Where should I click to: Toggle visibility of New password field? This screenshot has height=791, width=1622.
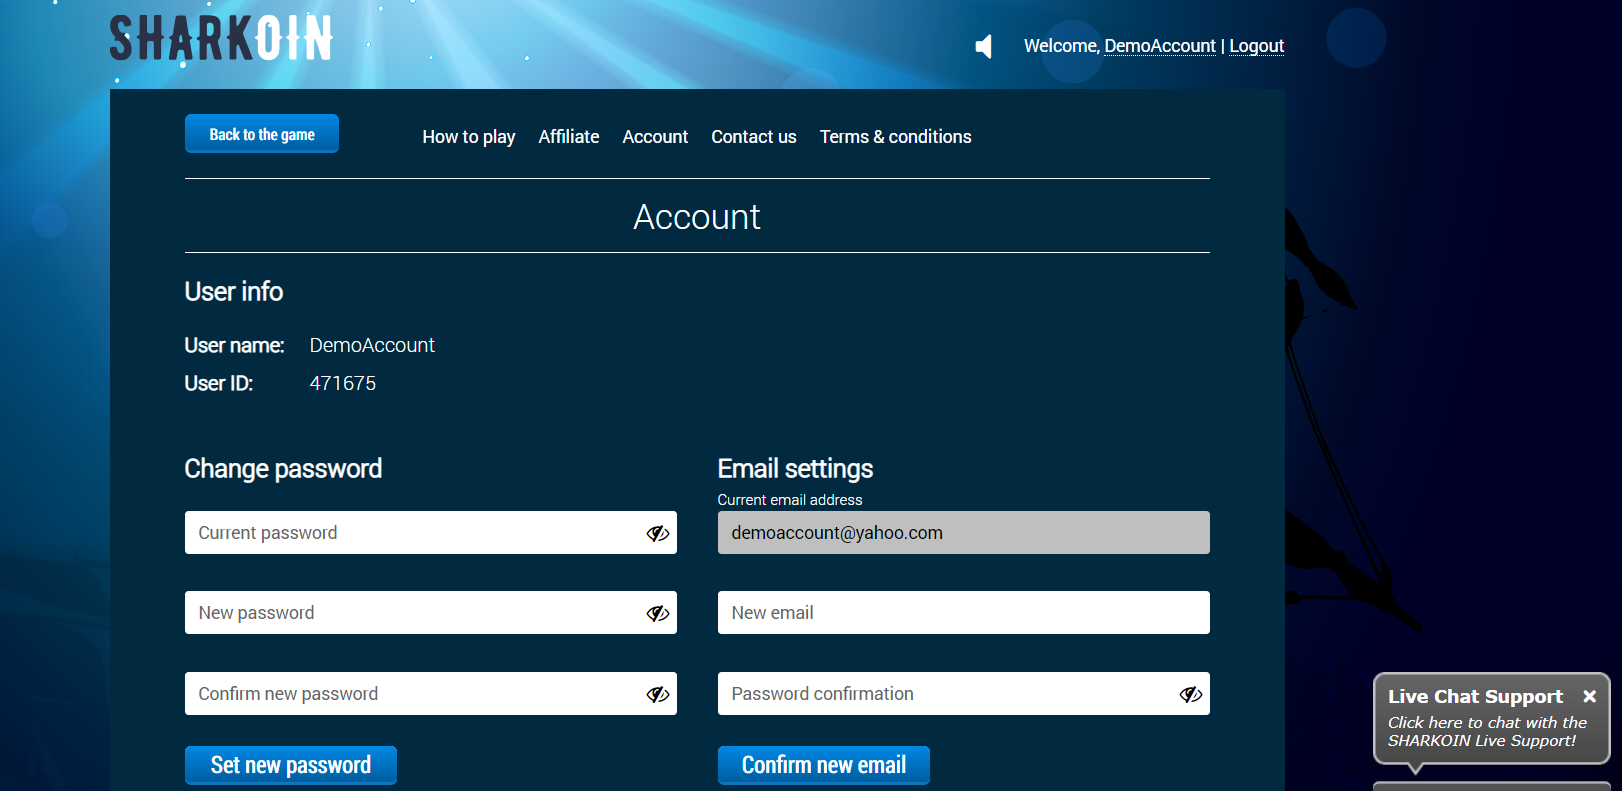pos(657,613)
